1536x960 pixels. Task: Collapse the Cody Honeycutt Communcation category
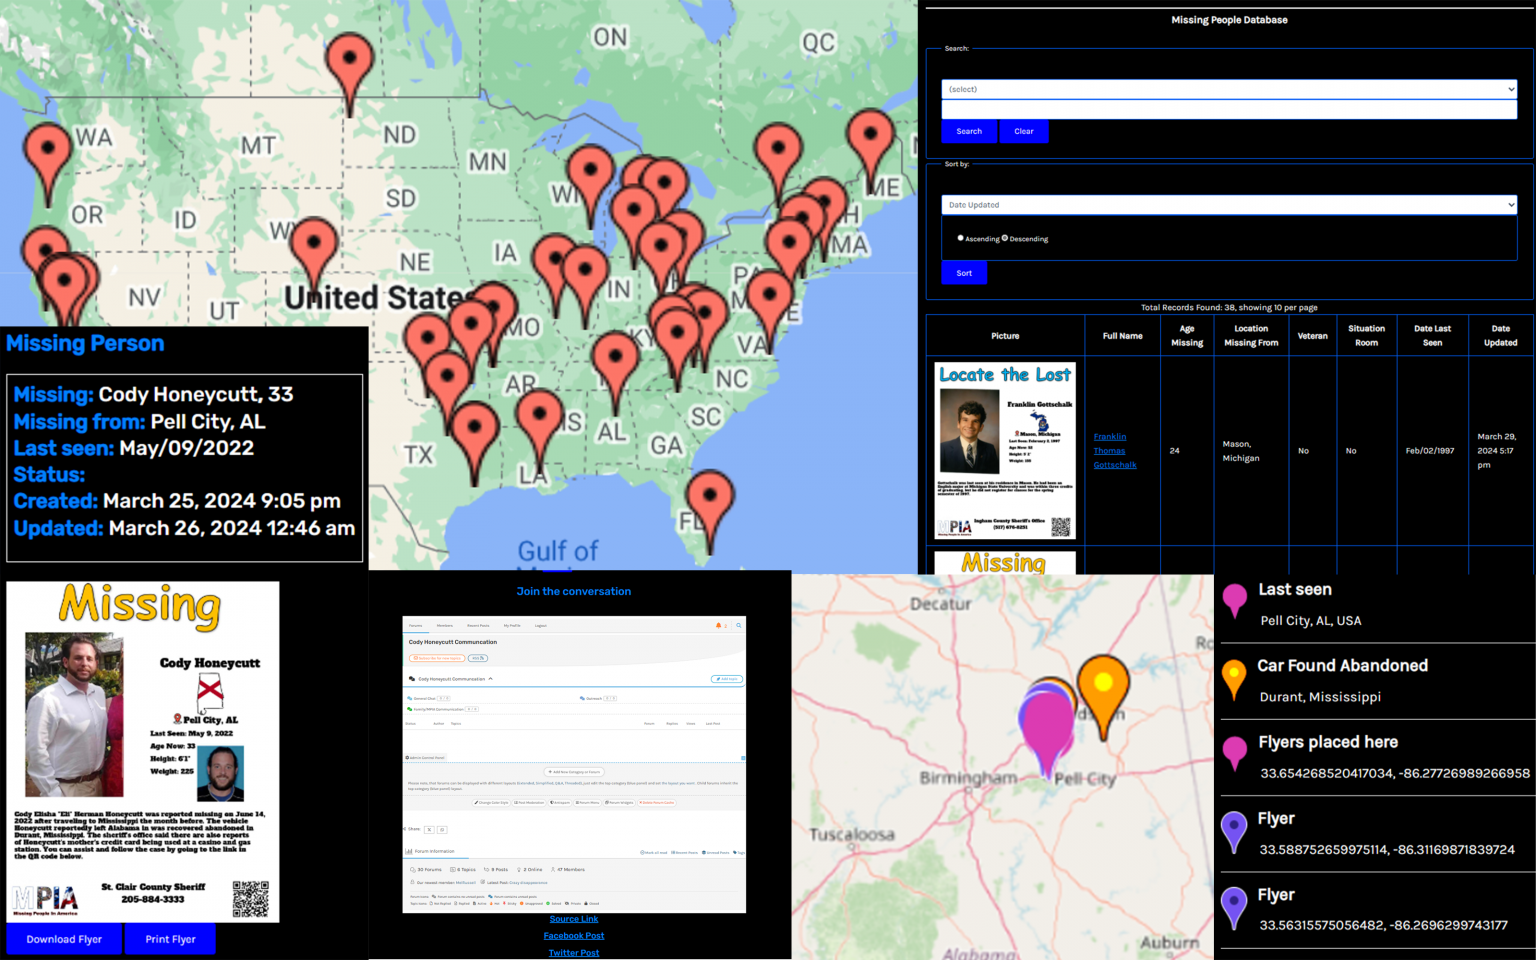pos(491,679)
